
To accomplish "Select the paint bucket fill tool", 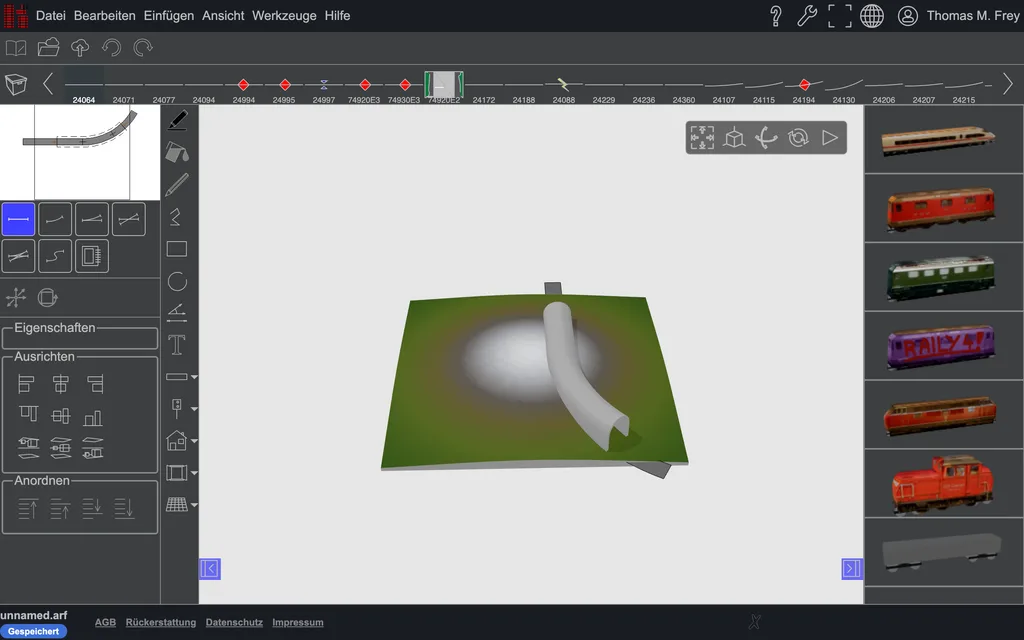I will pos(177,152).
